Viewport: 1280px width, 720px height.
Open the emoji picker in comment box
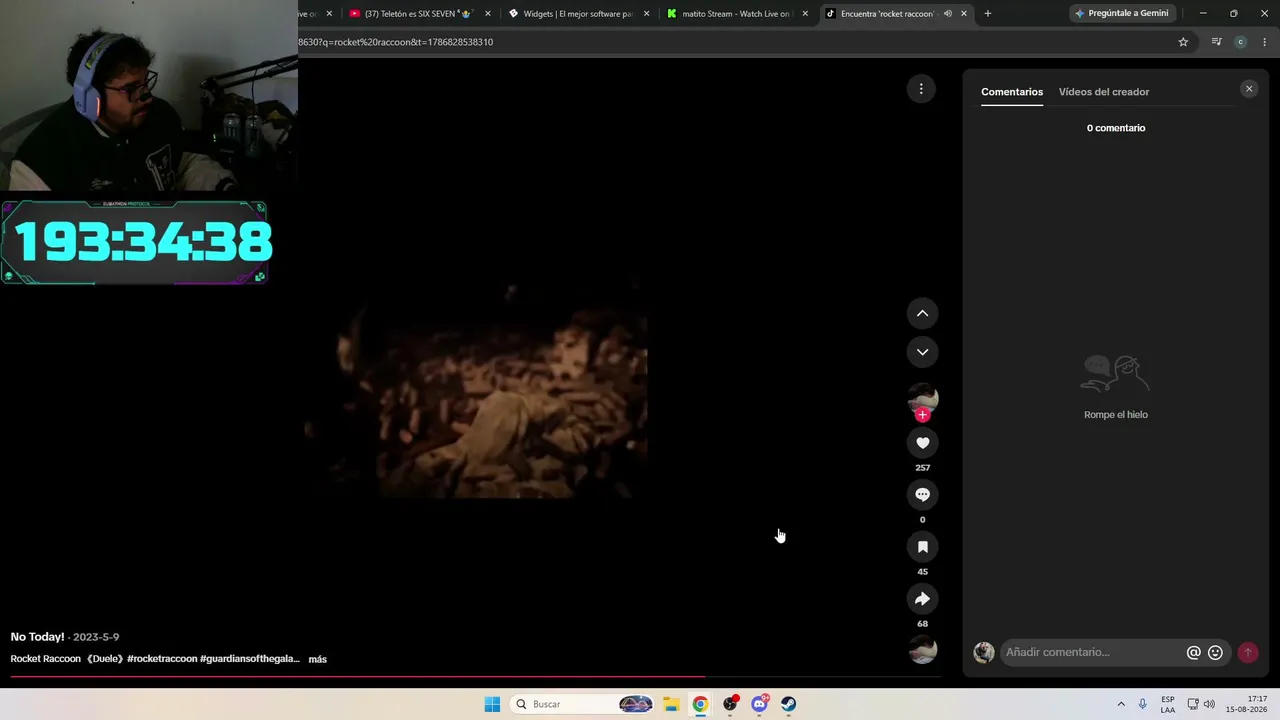pos(1215,652)
